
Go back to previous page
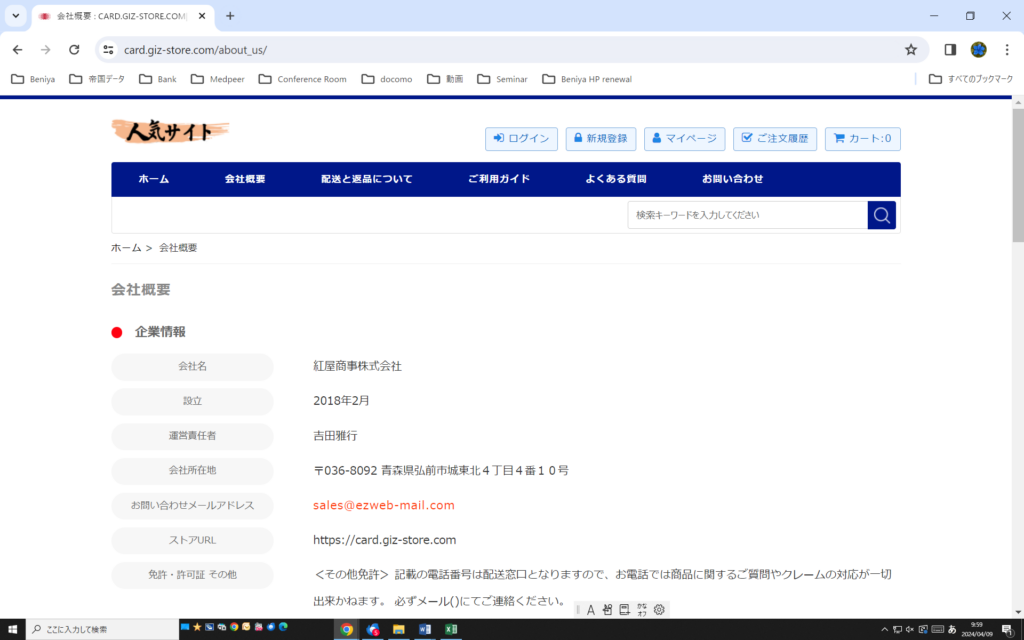[17, 49]
